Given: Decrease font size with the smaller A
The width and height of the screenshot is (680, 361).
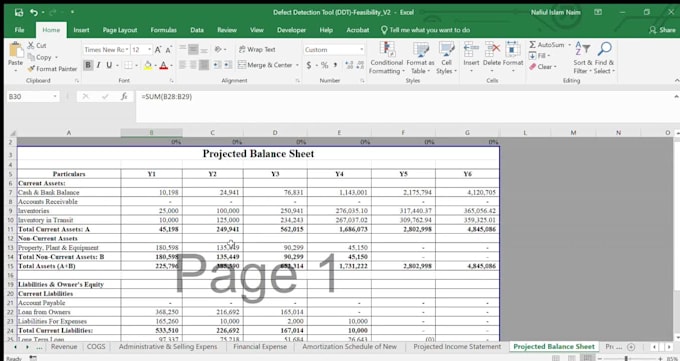Looking at the screenshot, I should click(x=168, y=49).
